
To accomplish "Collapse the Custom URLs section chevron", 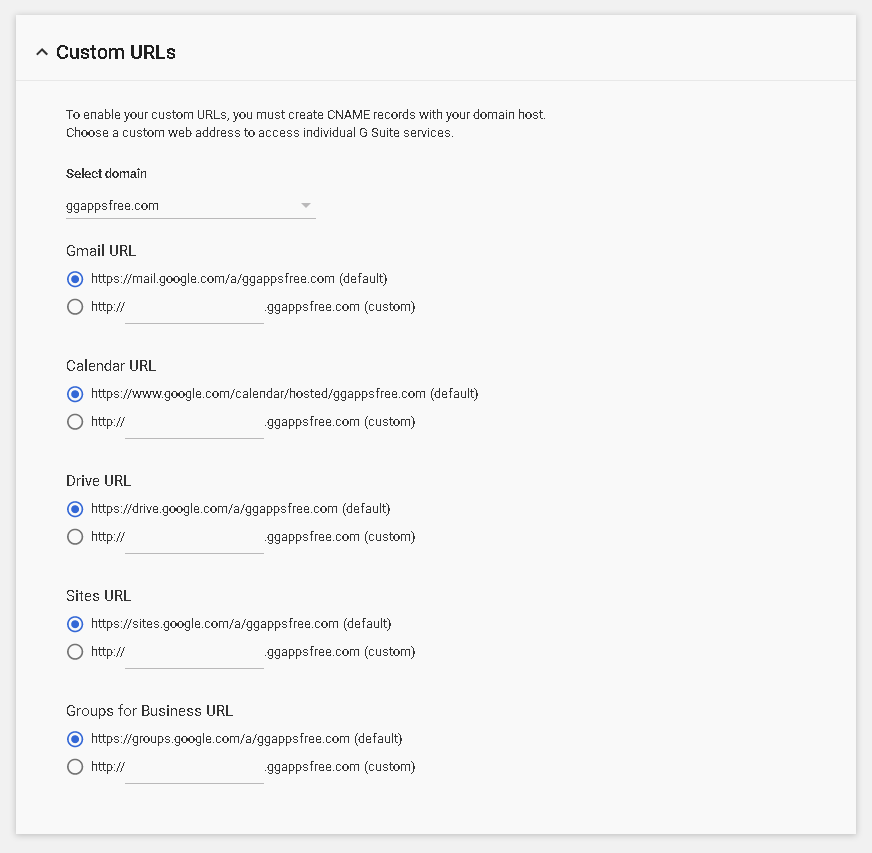I will pyautogui.click(x=42, y=52).
